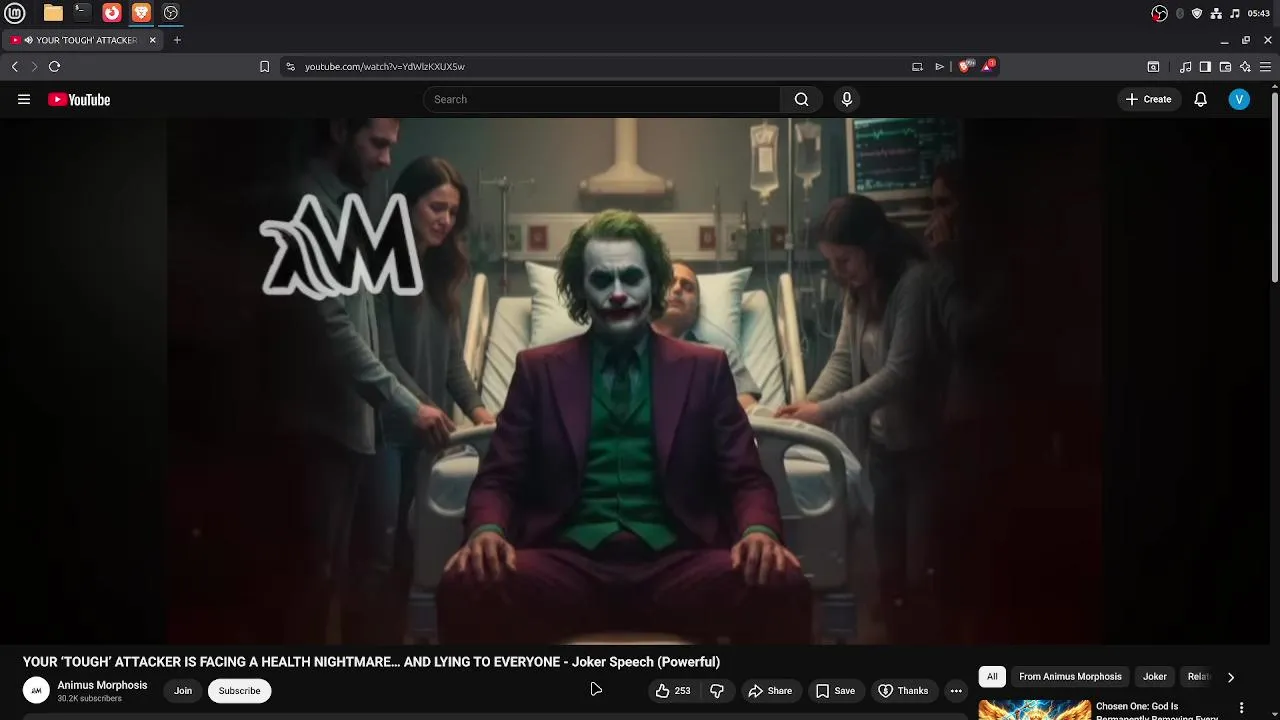The image size is (1280, 720).
Task: Close the YouTube video tab
Action: click(153, 40)
